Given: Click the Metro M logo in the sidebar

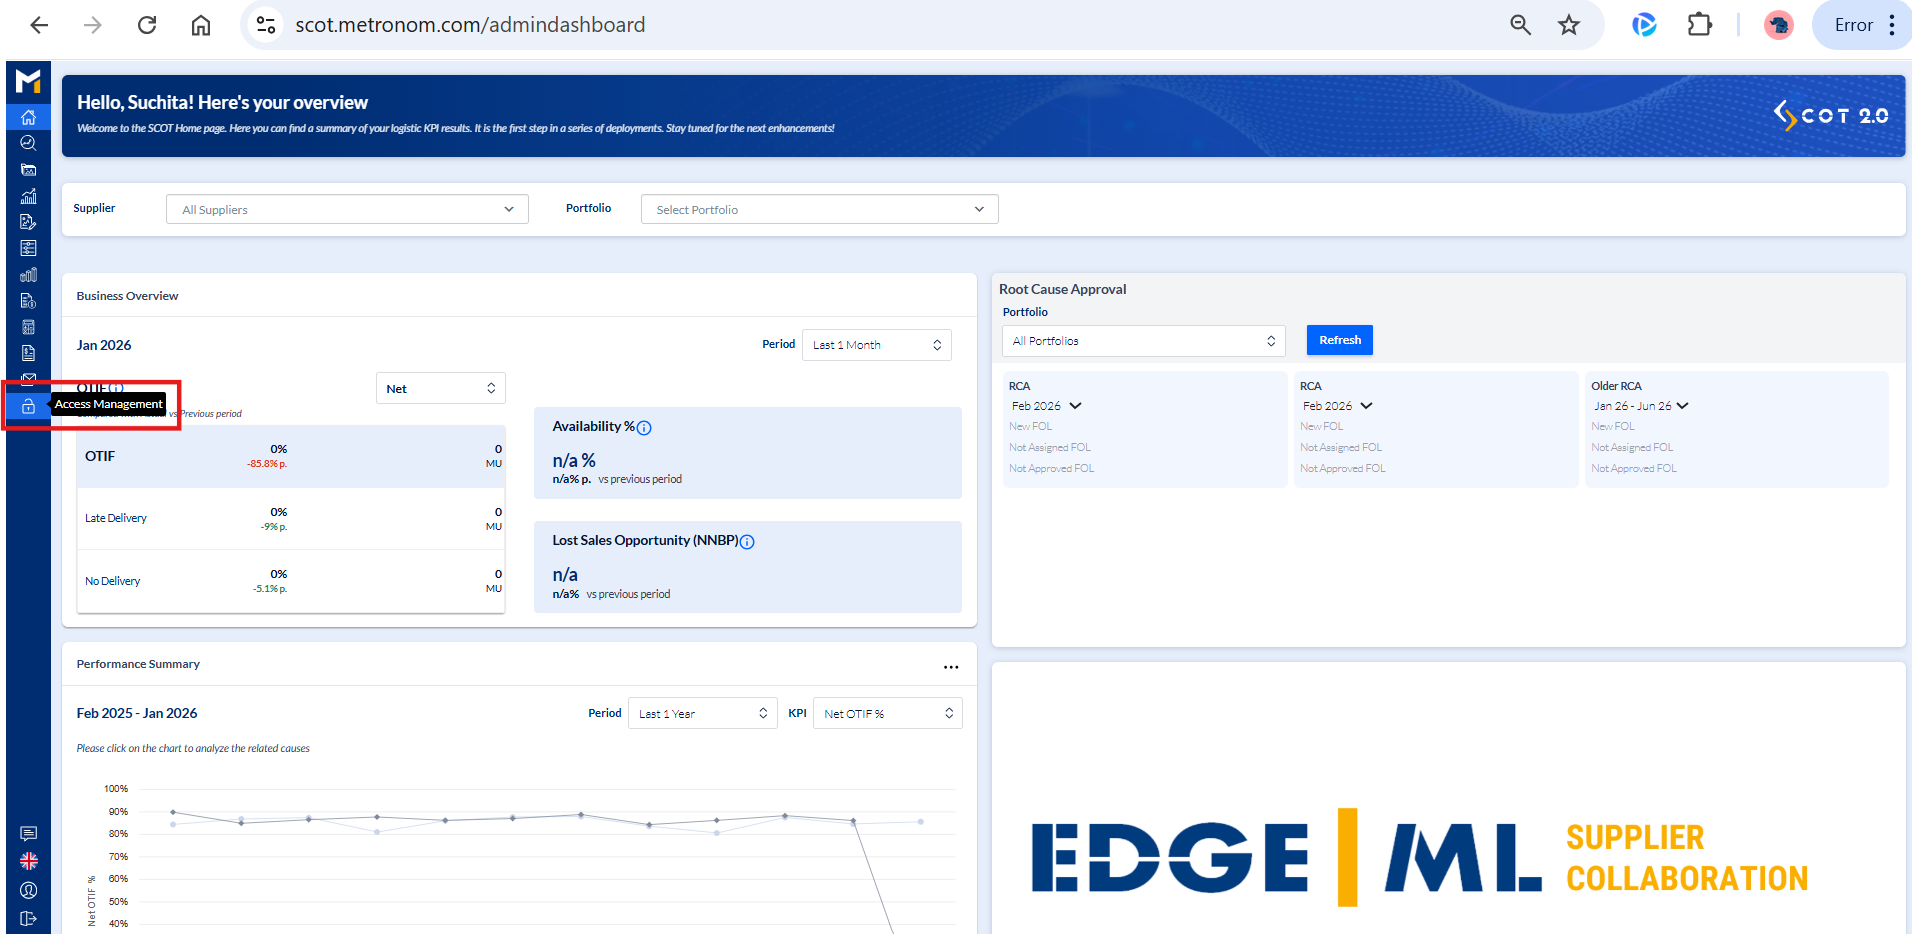Looking at the screenshot, I should [28, 80].
